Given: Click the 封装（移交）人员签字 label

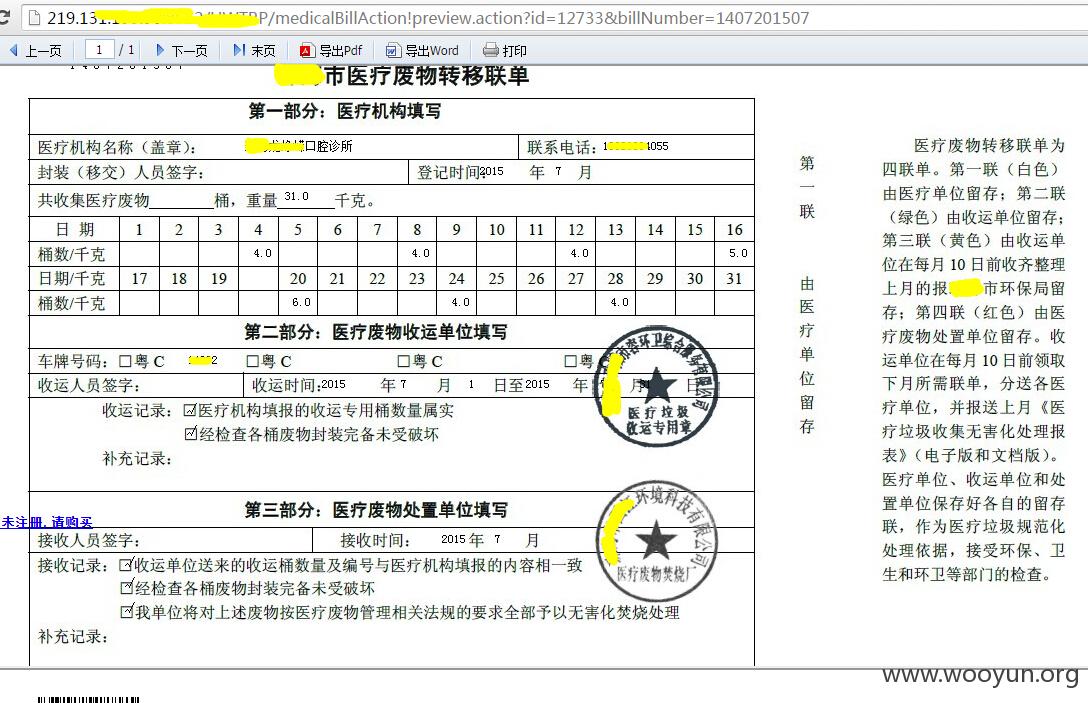Looking at the screenshot, I should click(x=121, y=172).
